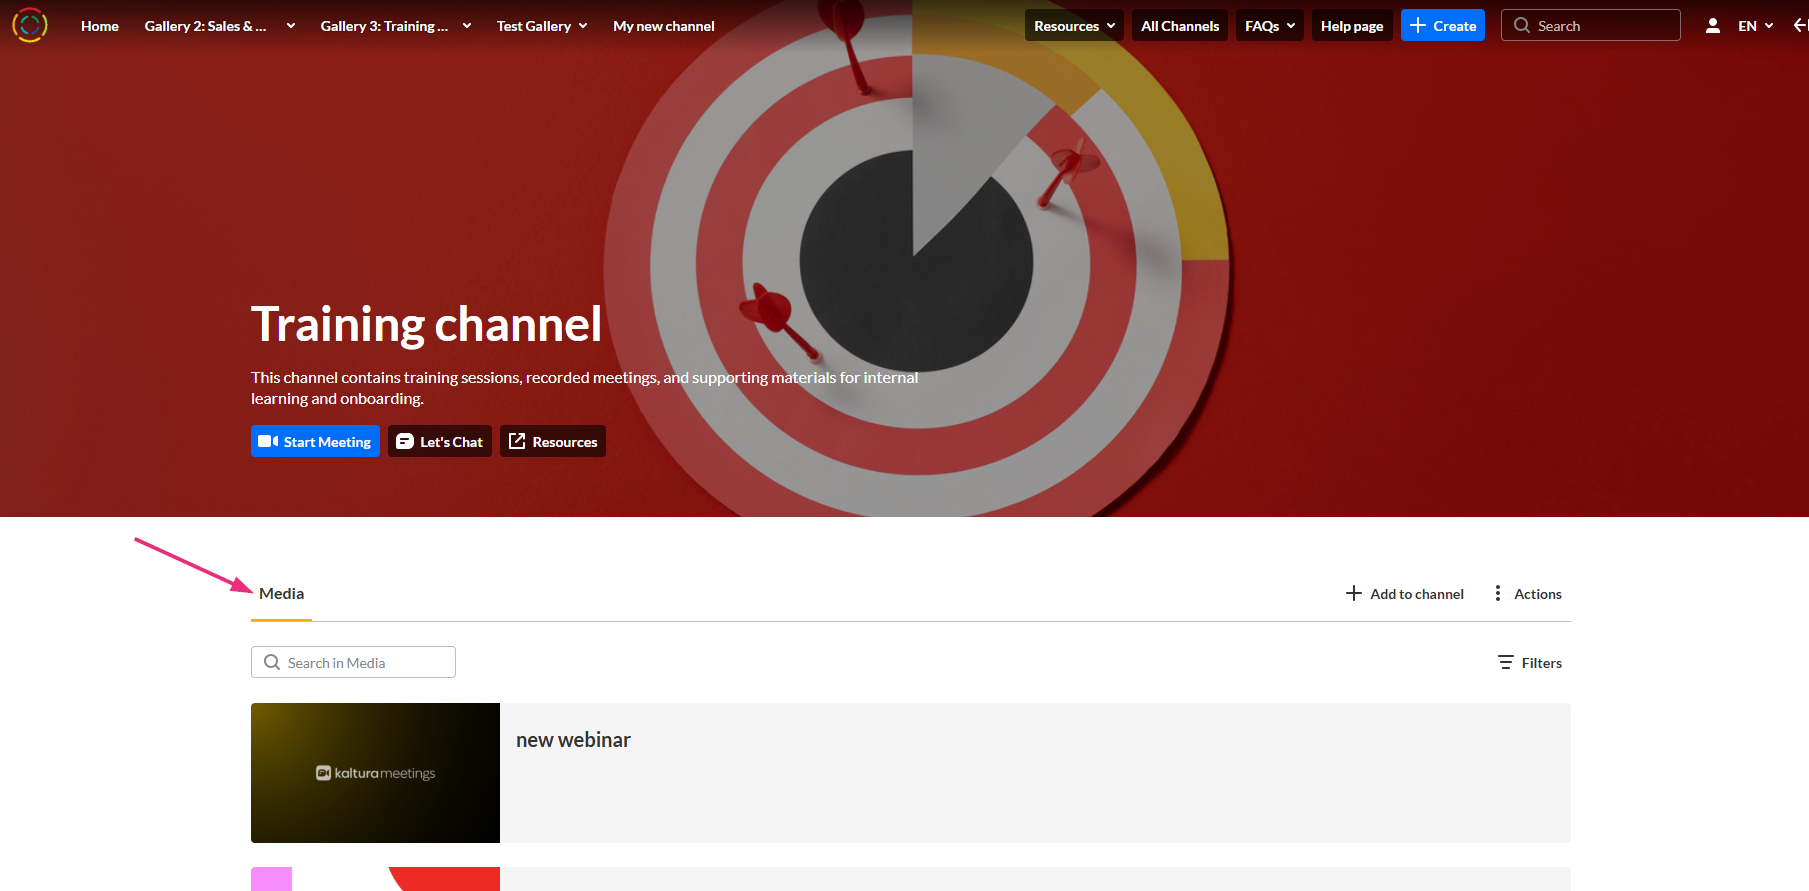Go to Home in navigation

click(x=100, y=26)
